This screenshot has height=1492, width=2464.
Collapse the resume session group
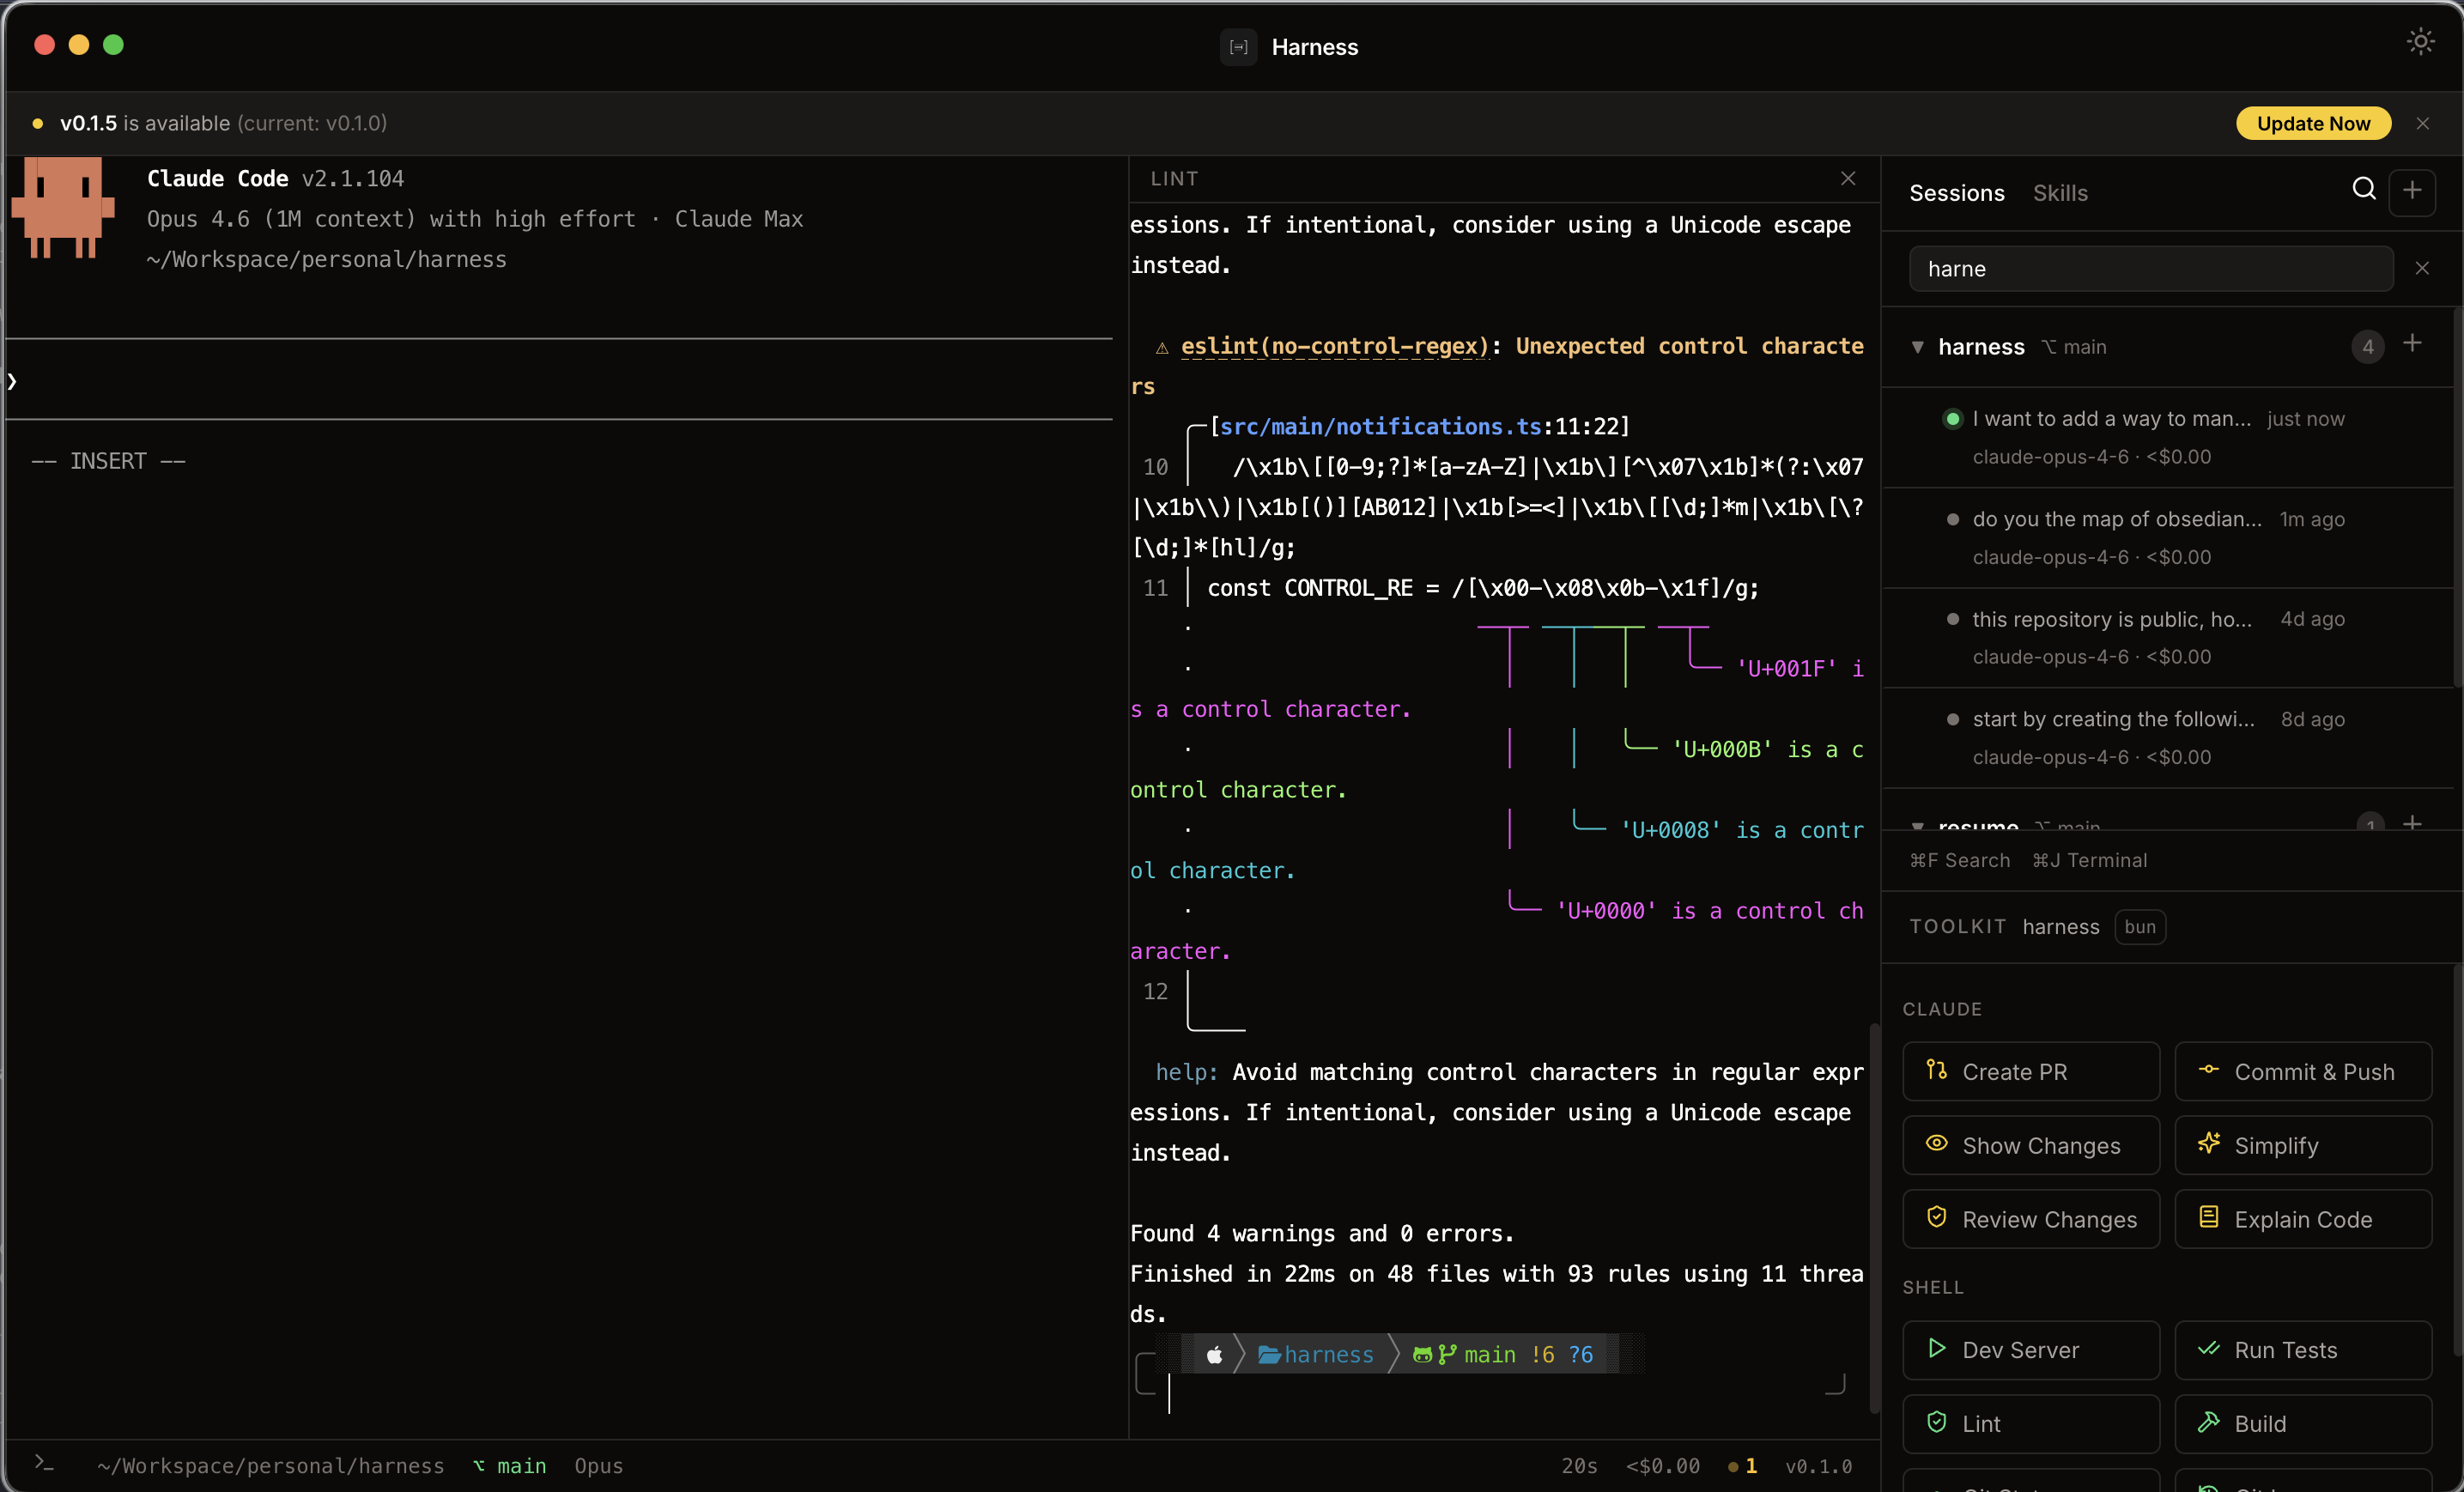point(1917,825)
